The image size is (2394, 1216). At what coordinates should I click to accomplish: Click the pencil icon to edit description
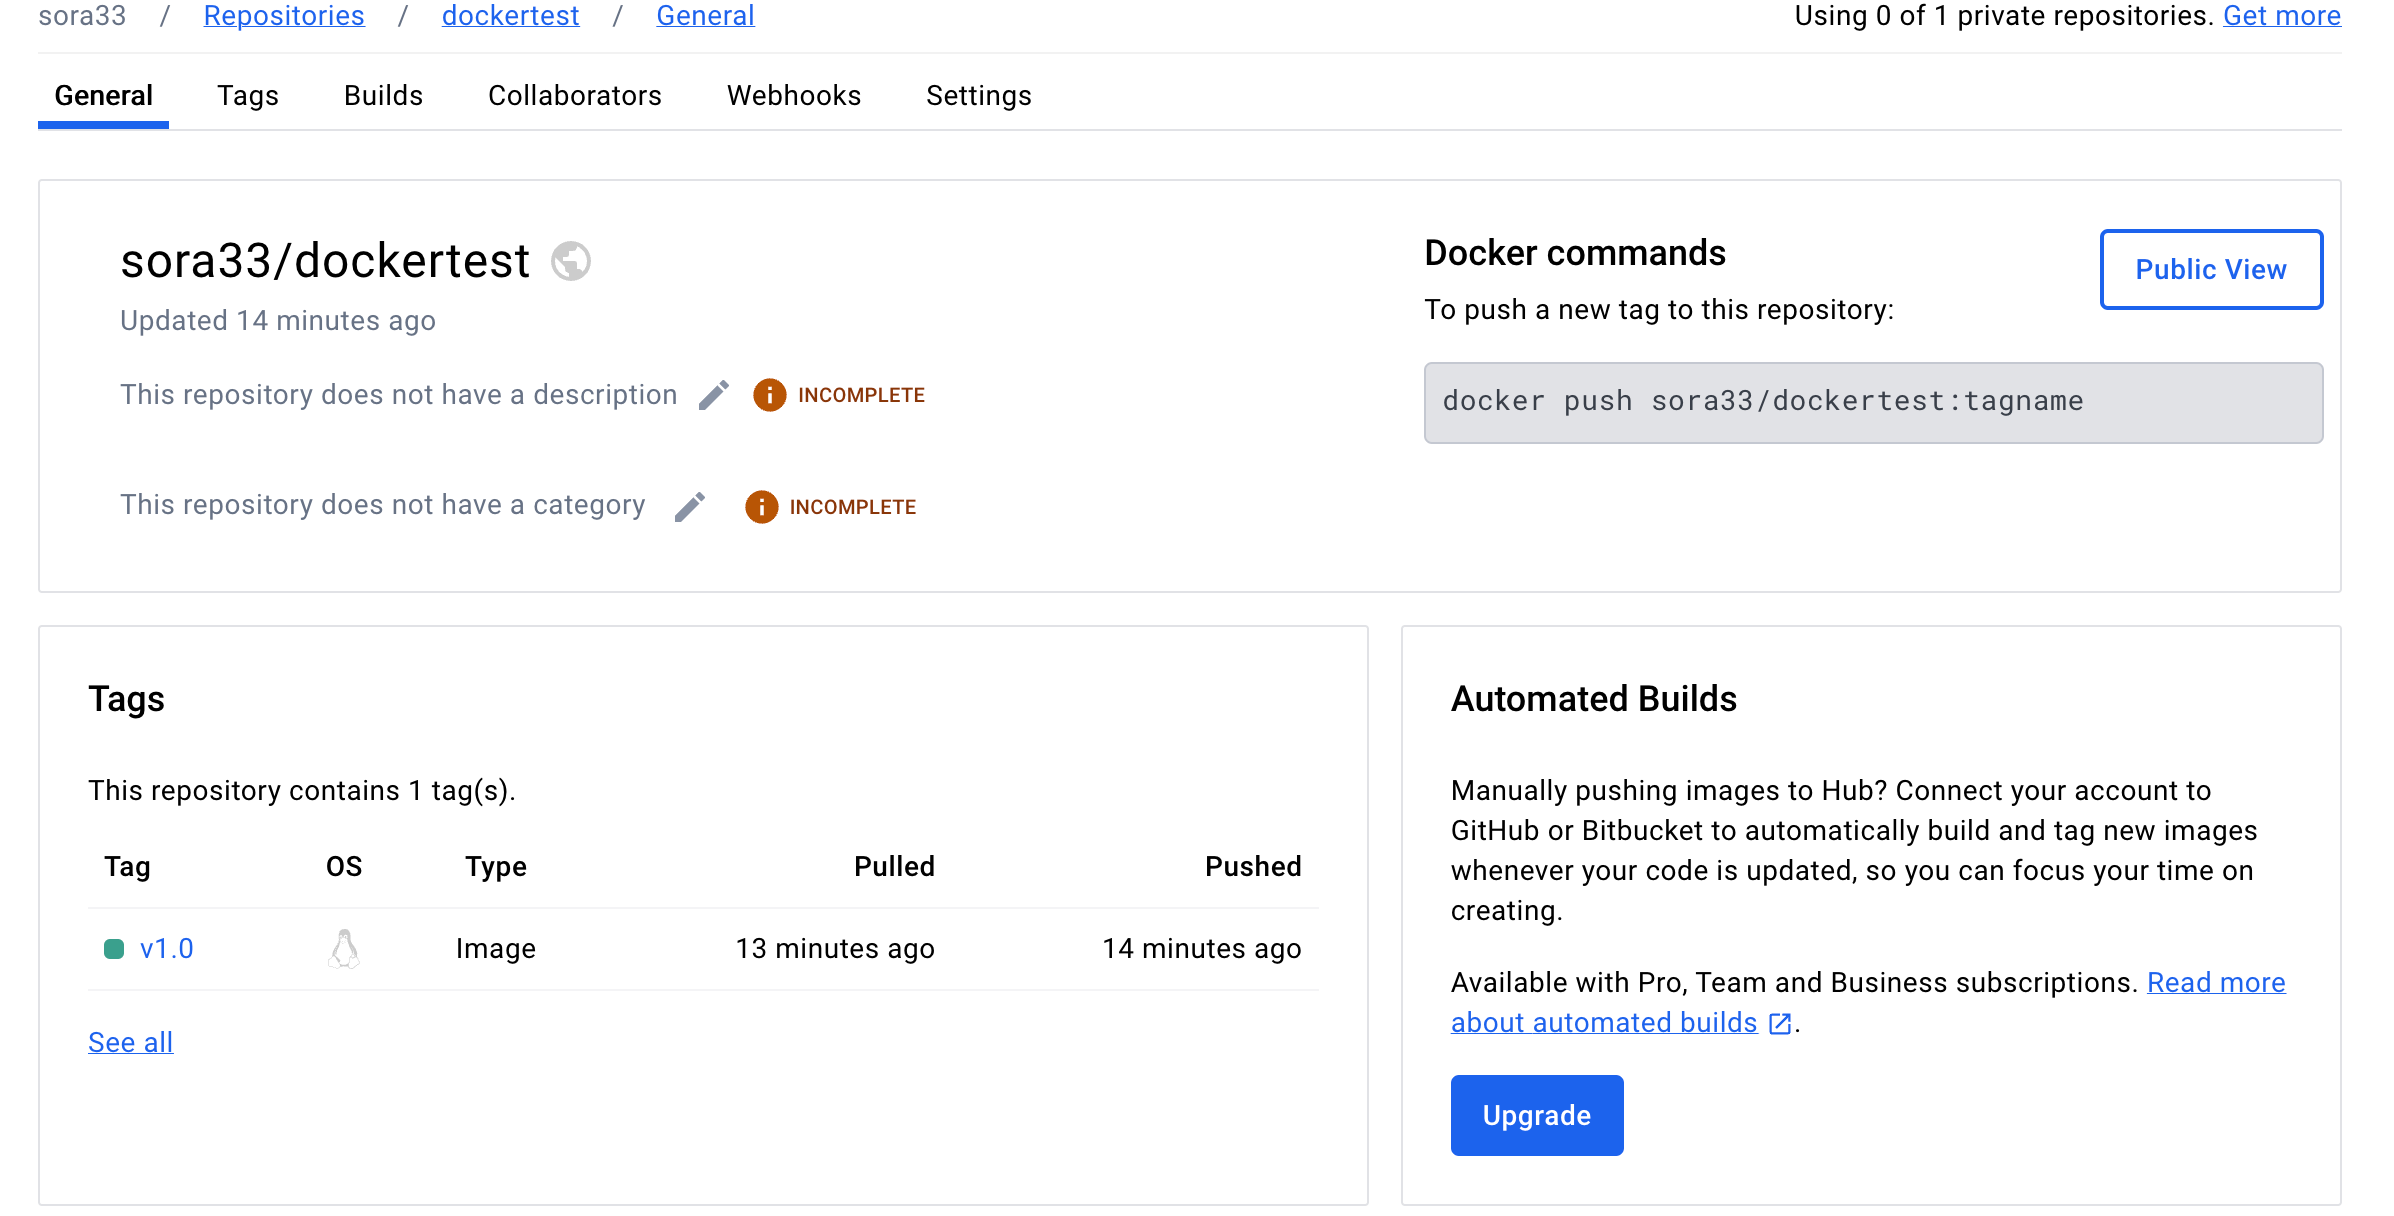[714, 395]
